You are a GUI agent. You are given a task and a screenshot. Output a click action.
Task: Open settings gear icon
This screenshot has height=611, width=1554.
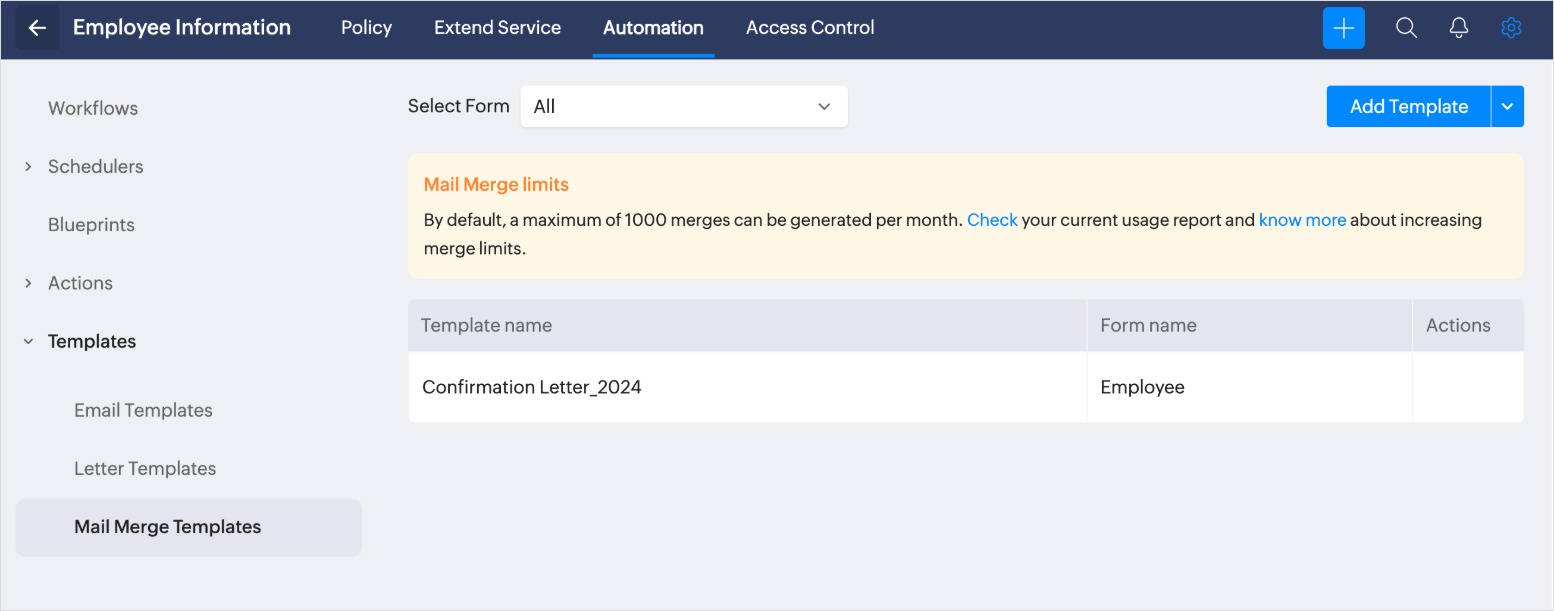pyautogui.click(x=1511, y=28)
